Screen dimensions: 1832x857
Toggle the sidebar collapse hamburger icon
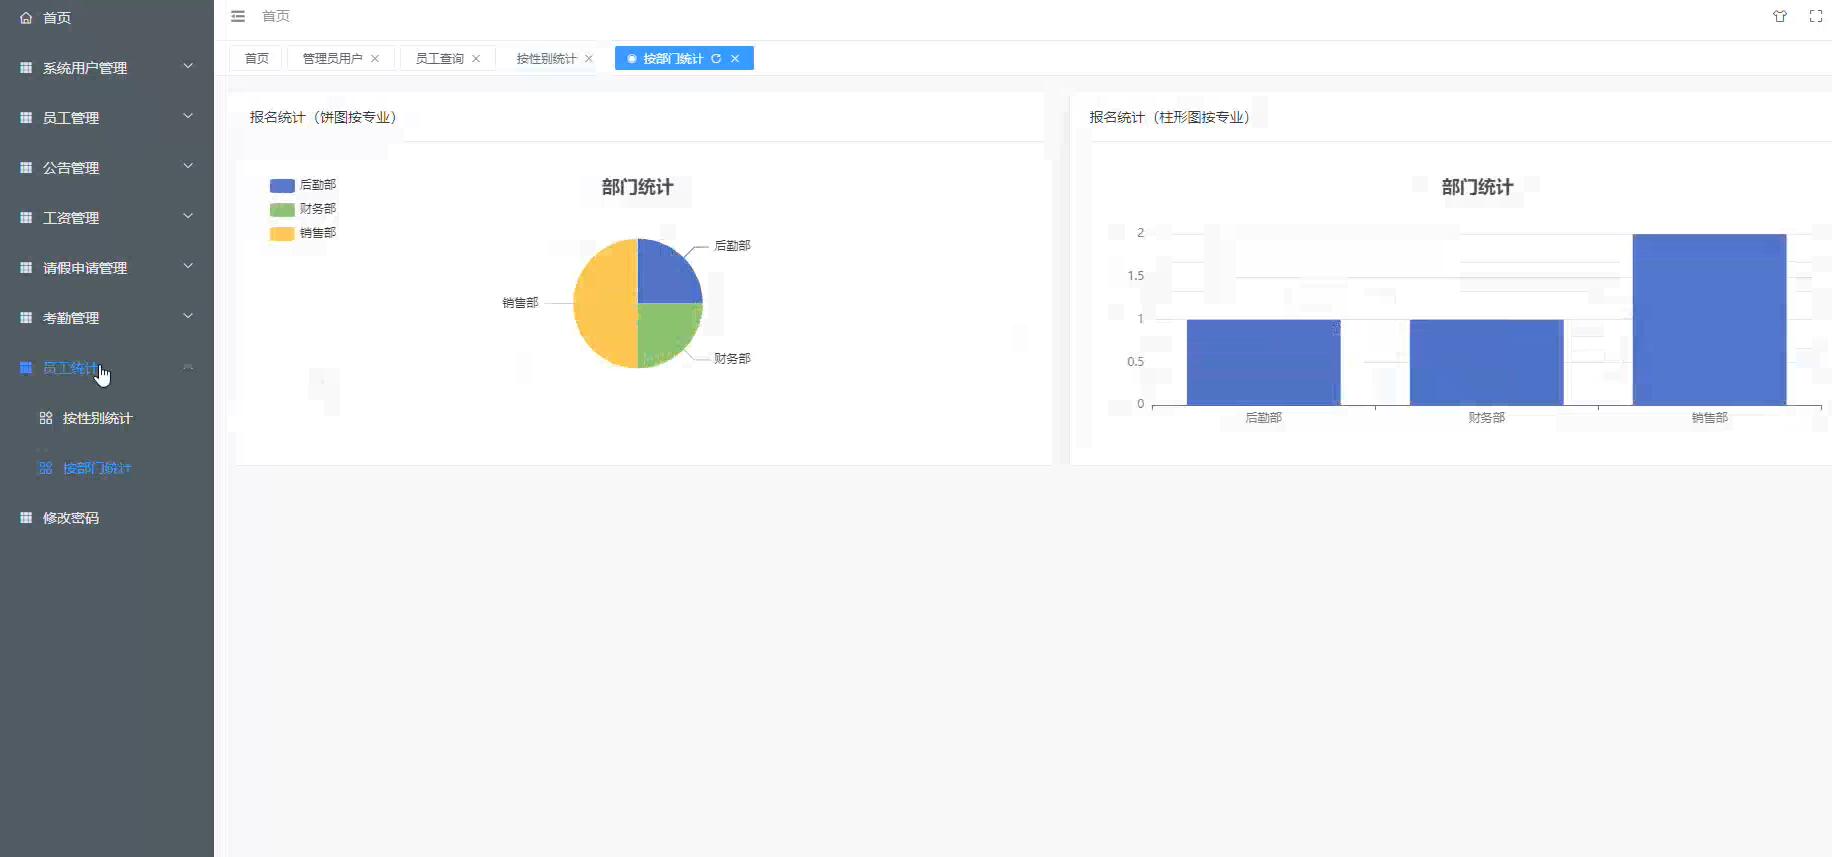click(238, 16)
